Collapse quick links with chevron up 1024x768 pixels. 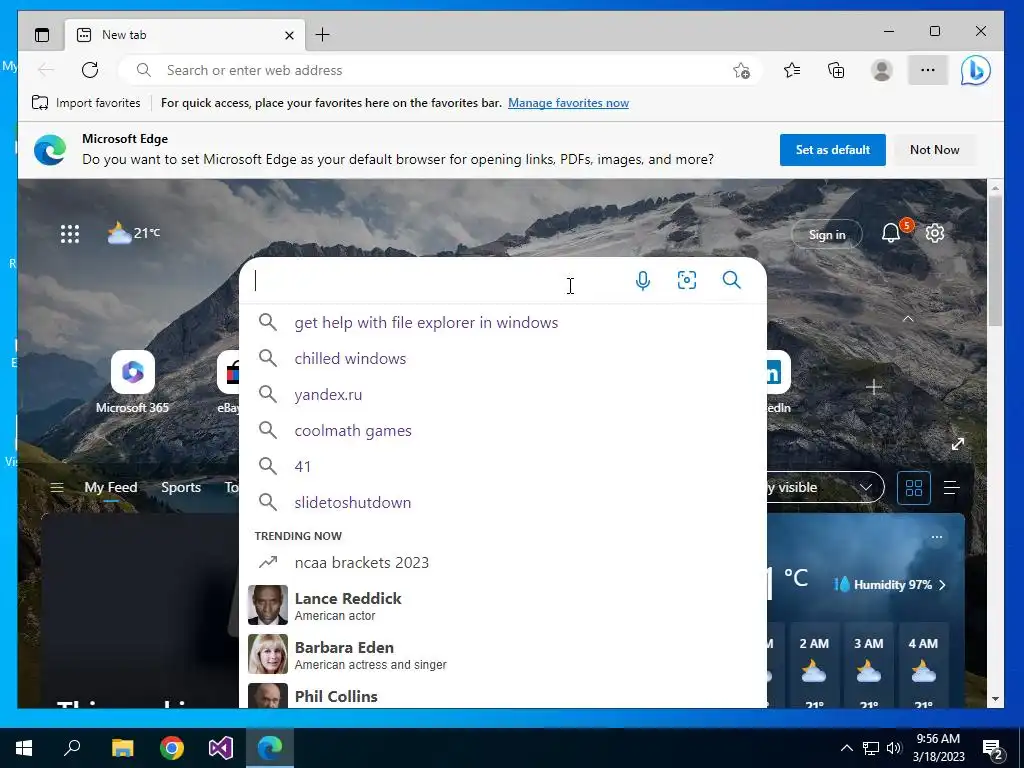pos(908,319)
